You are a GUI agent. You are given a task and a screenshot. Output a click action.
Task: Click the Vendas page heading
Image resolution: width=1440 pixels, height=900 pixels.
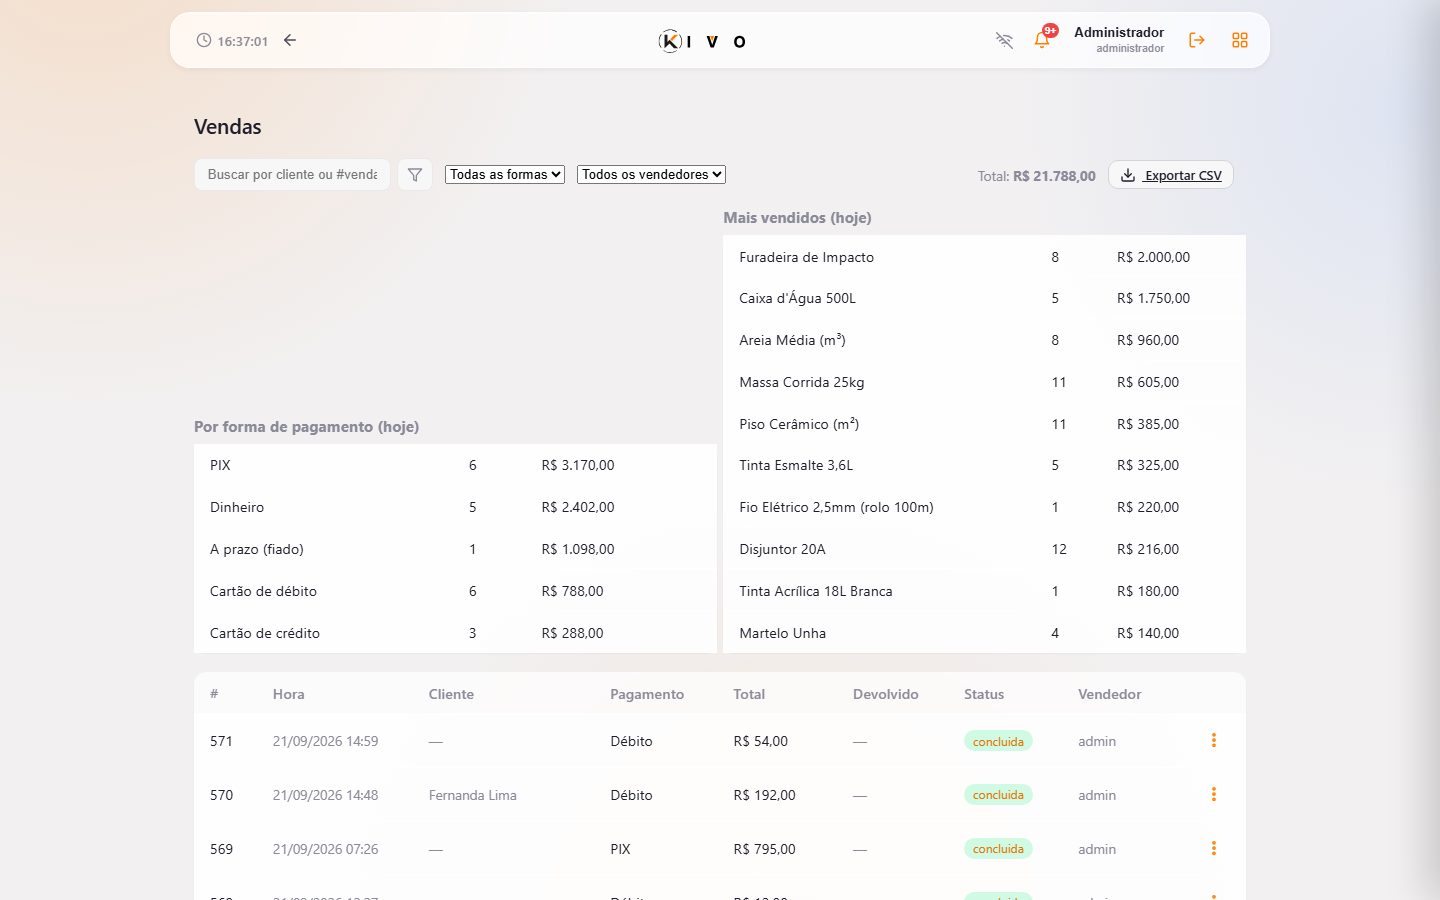227,127
